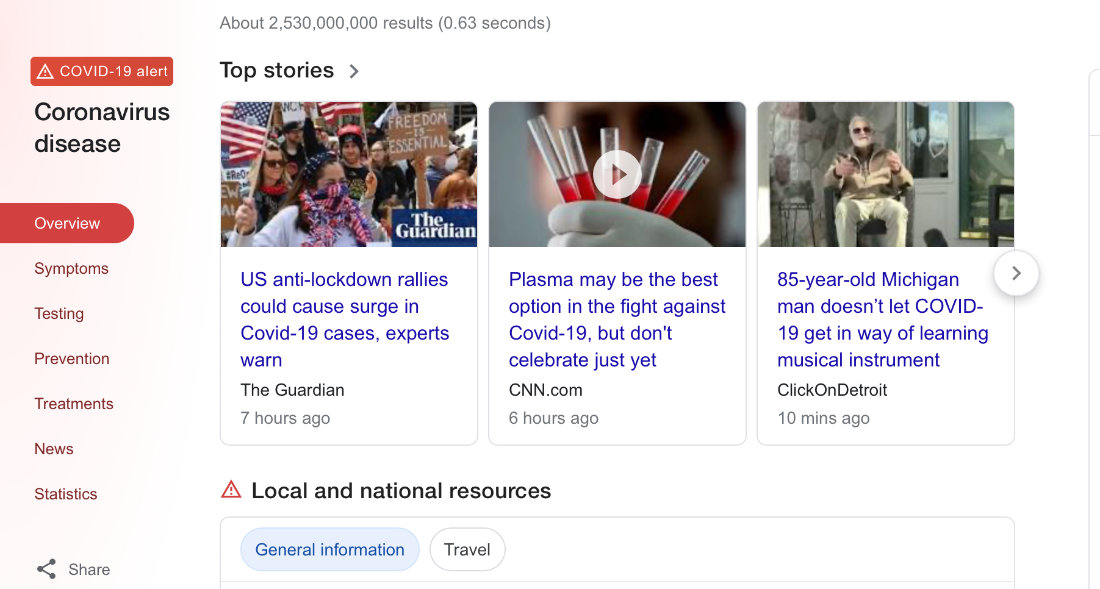Open the Top stories heading link

coord(276,71)
